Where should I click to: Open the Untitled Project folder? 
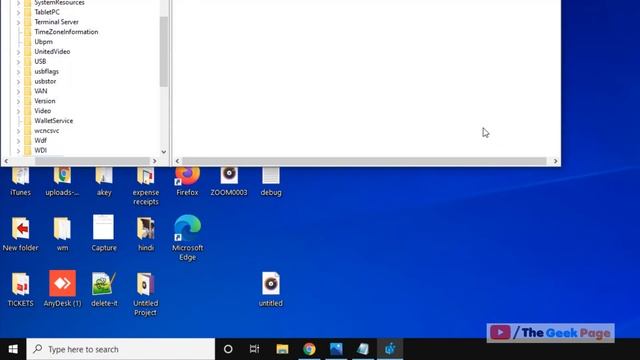146,294
